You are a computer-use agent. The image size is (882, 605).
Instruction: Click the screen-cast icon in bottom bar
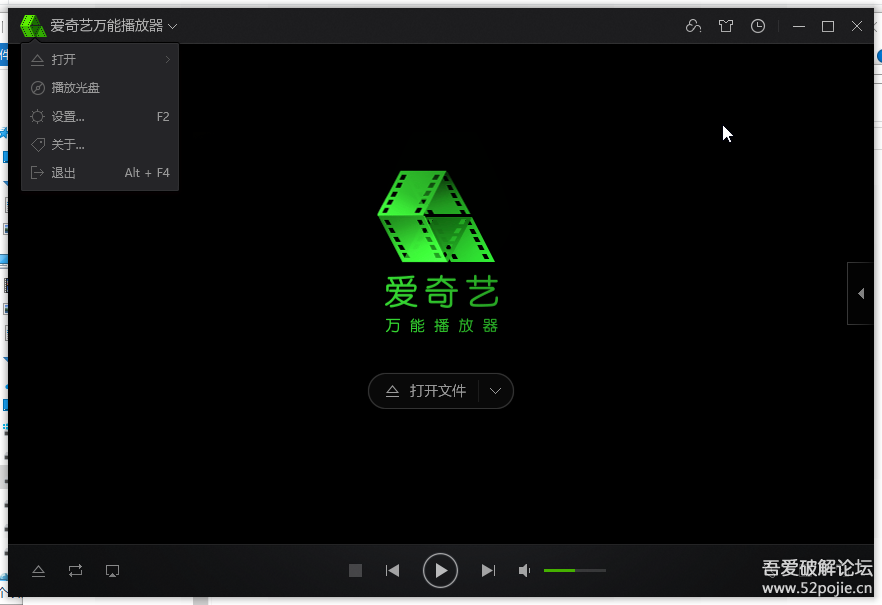(x=113, y=571)
